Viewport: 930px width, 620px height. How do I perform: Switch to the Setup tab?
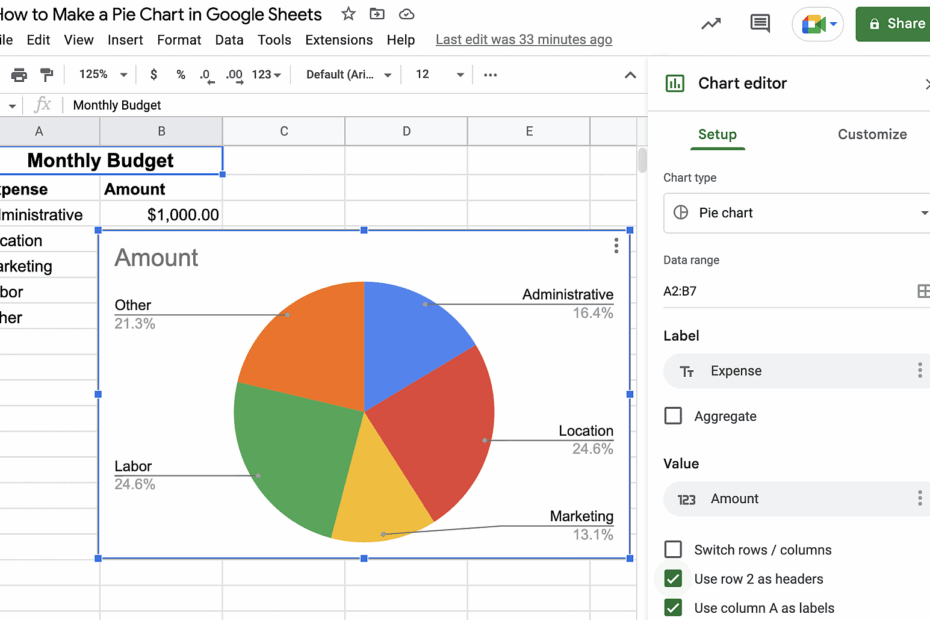pyautogui.click(x=717, y=134)
